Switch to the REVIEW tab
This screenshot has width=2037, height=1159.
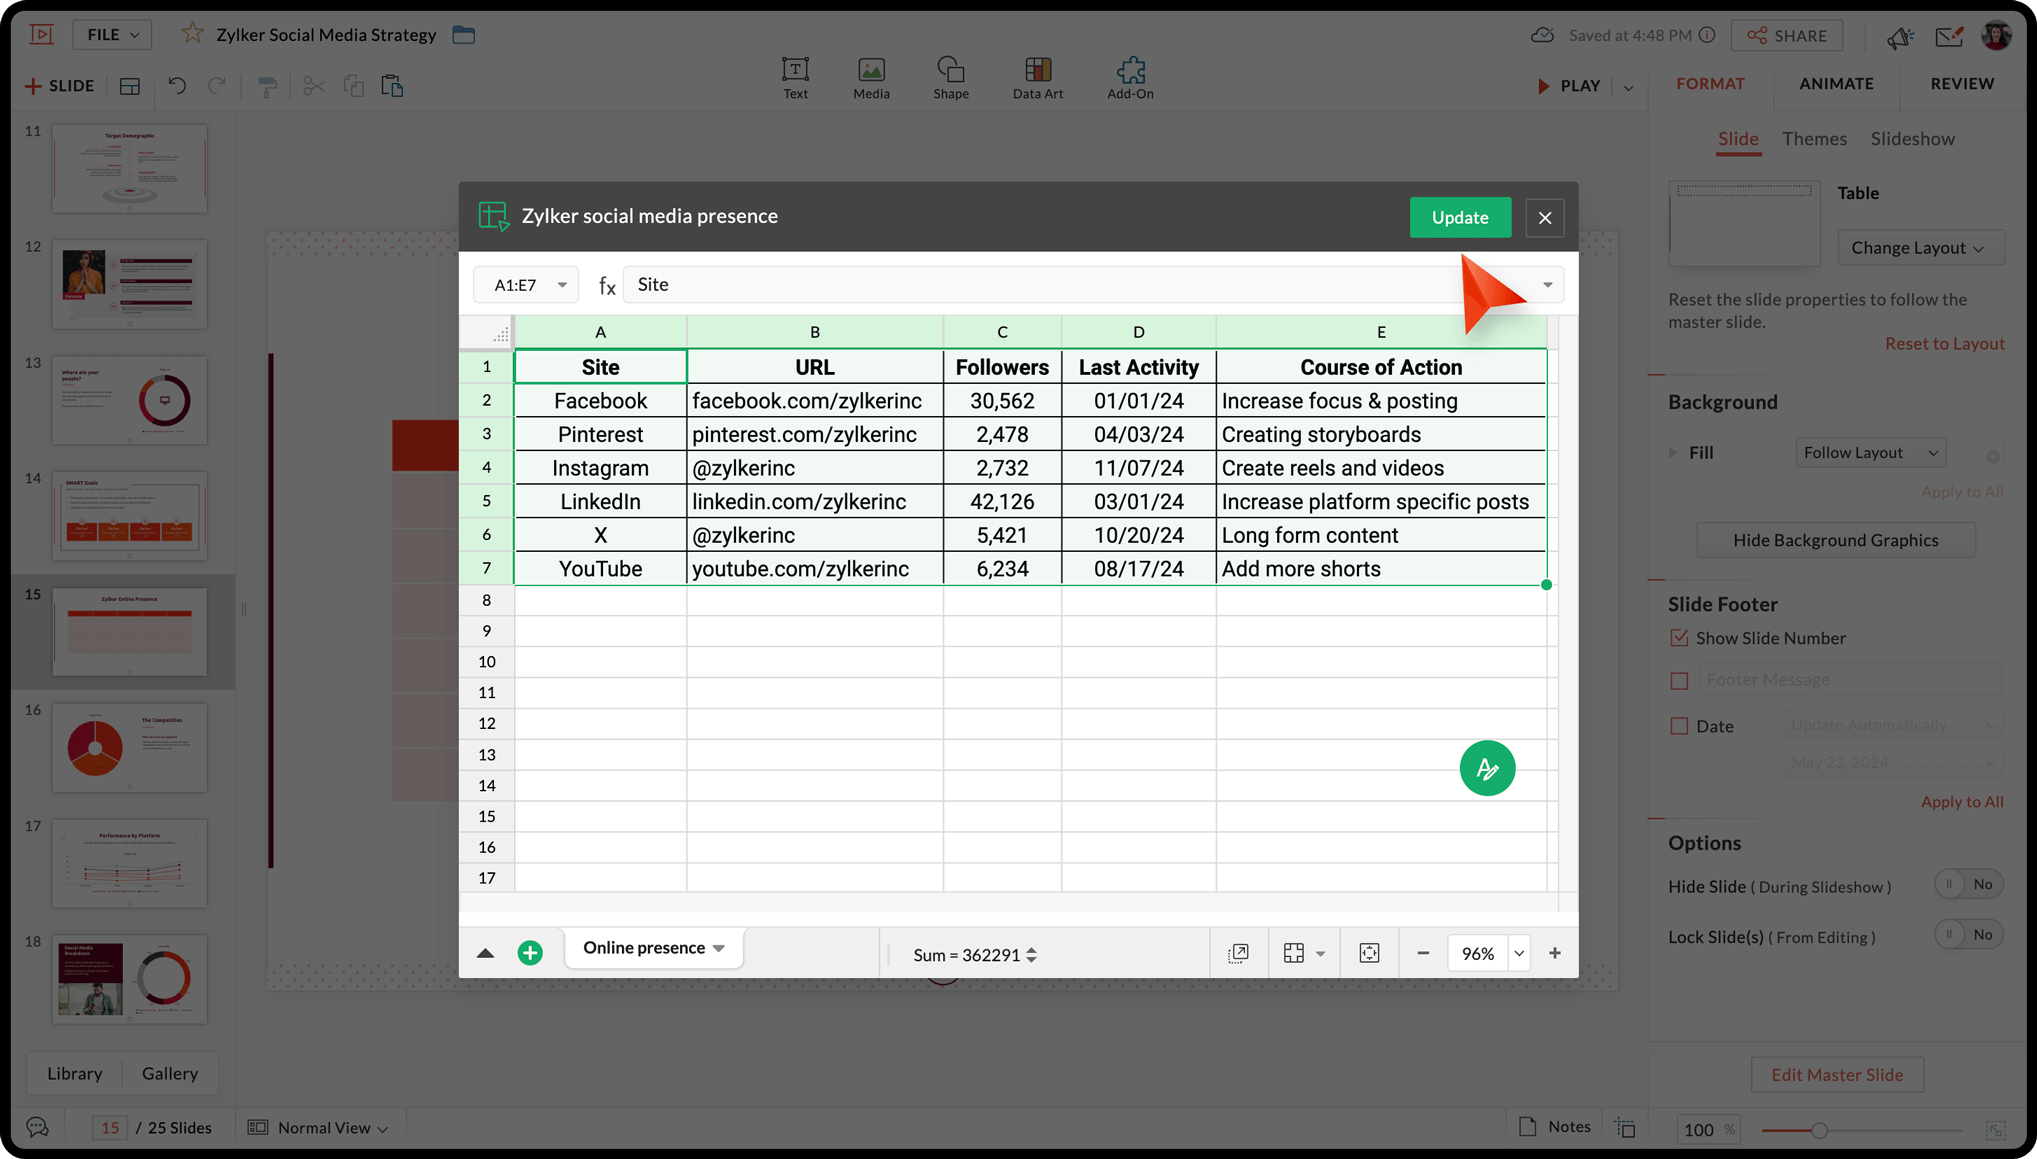click(1961, 83)
